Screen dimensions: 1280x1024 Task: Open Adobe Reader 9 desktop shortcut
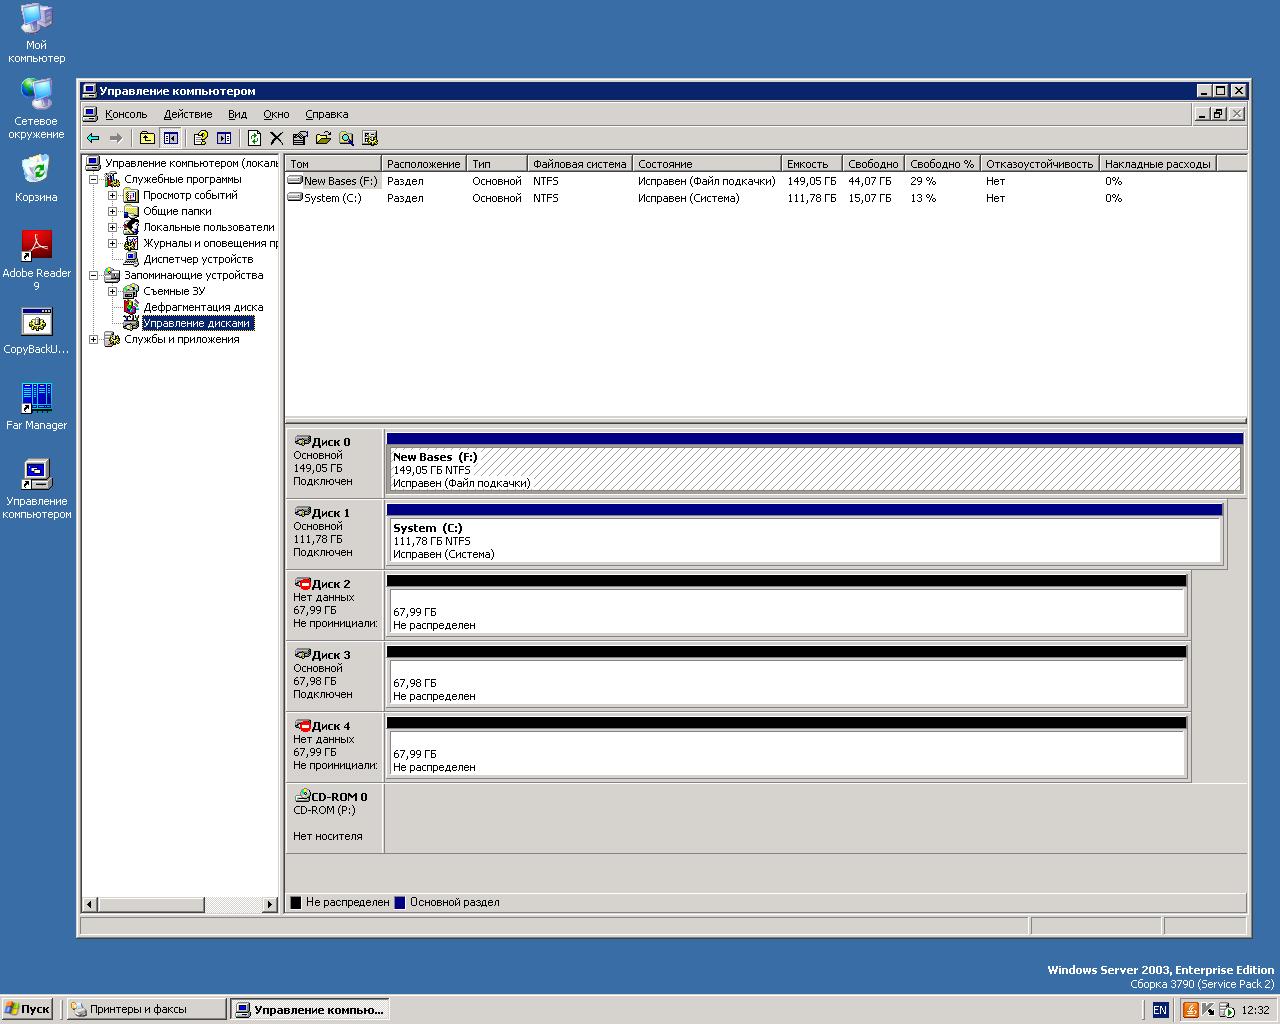point(37,247)
